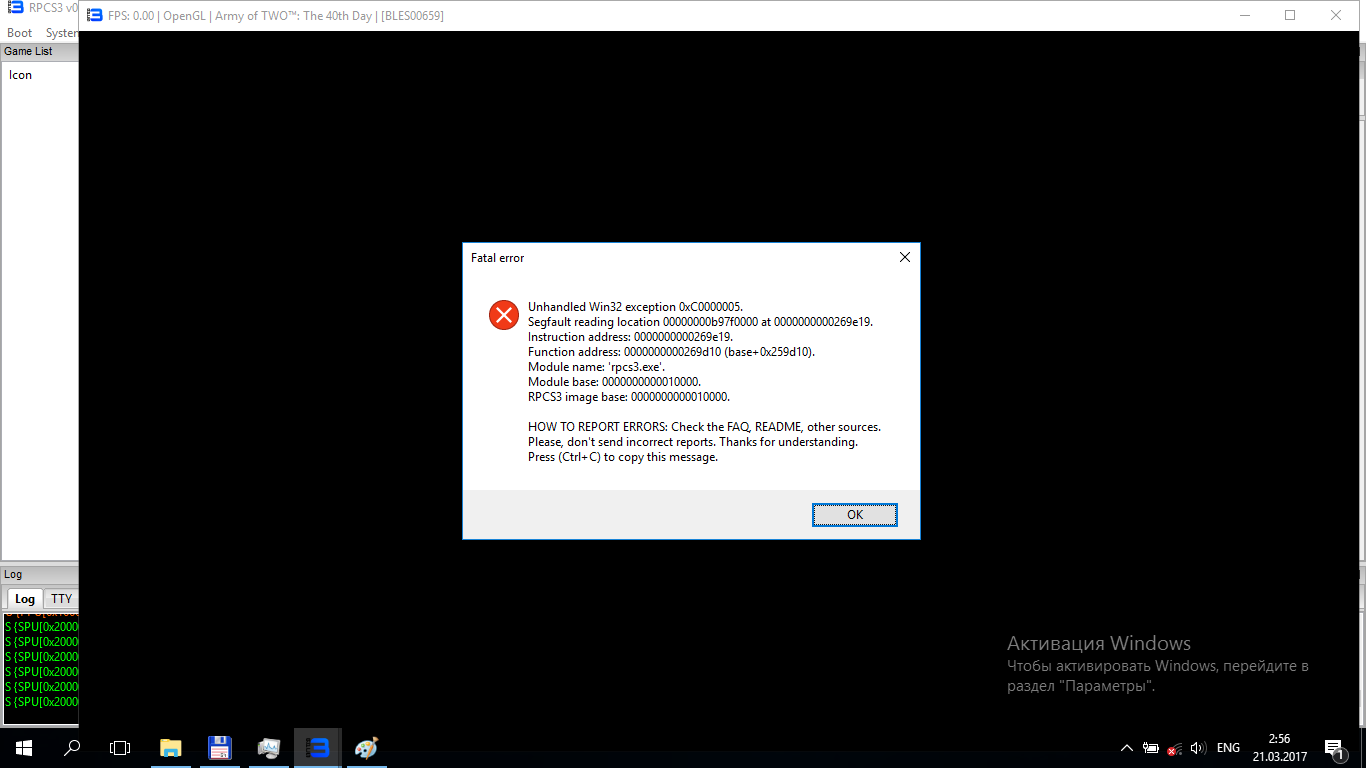Image resolution: width=1366 pixels, height=768 pixels.
Task: Open network status from the tray
Action: click(1175, 748)
